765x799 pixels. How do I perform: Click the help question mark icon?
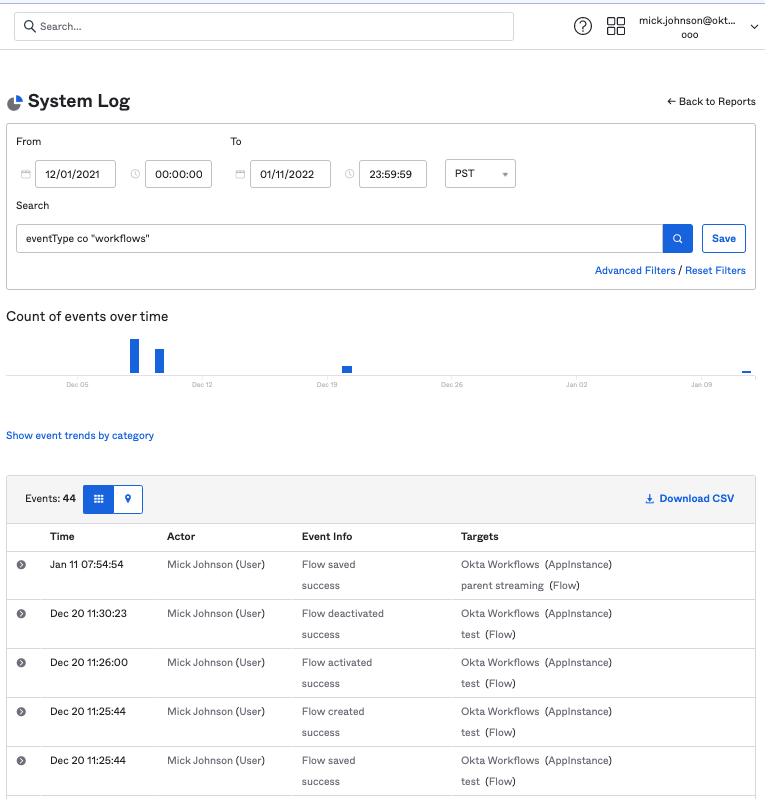click(x=583, y=26)
